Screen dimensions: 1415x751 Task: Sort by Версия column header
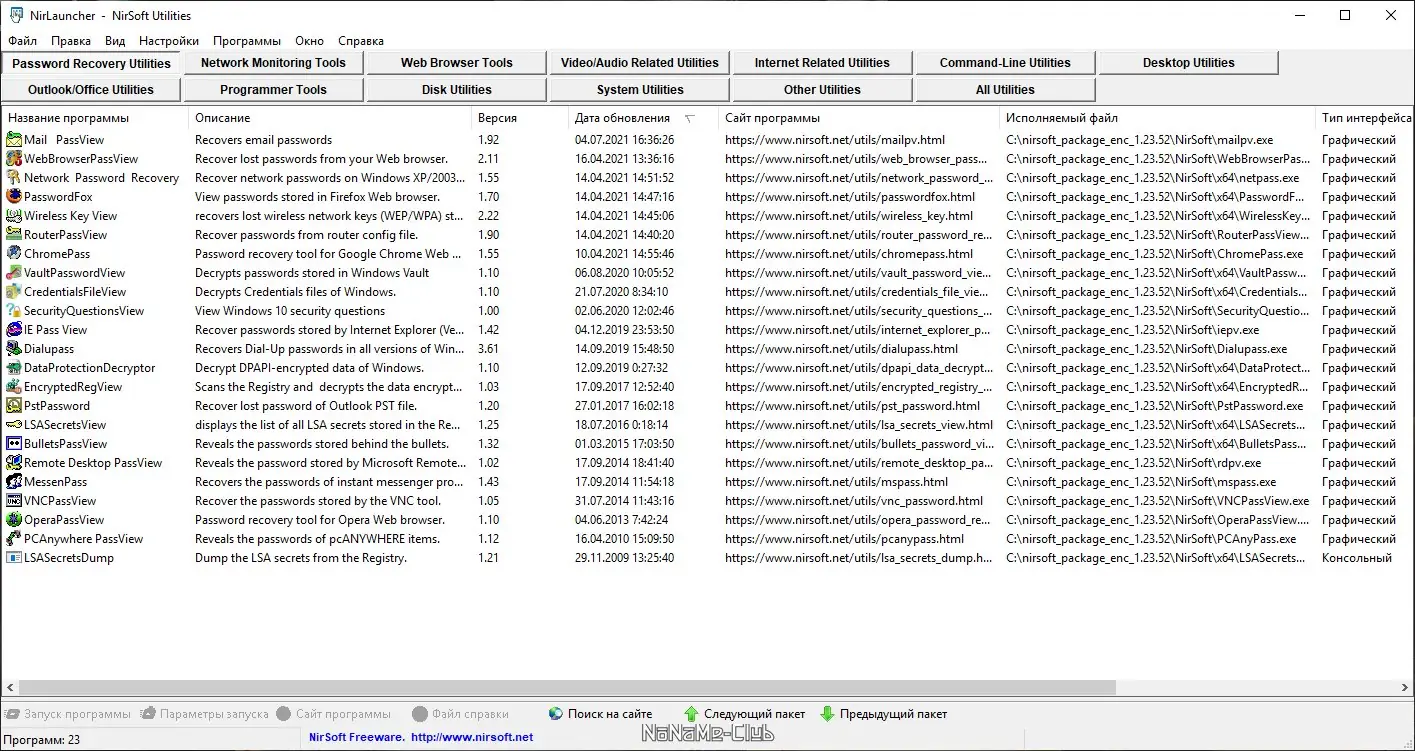(x=520, y=118)
